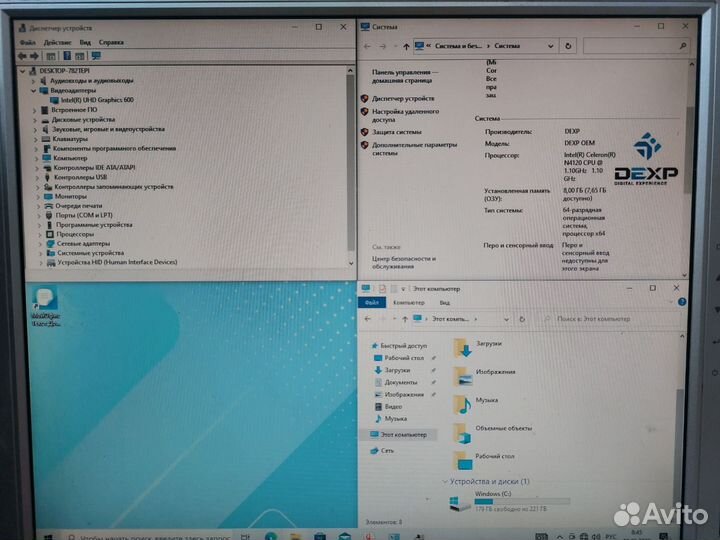Open Настройка удаленного доступа link
Viewport: 720px width, 540px height.
click(405, 115)
